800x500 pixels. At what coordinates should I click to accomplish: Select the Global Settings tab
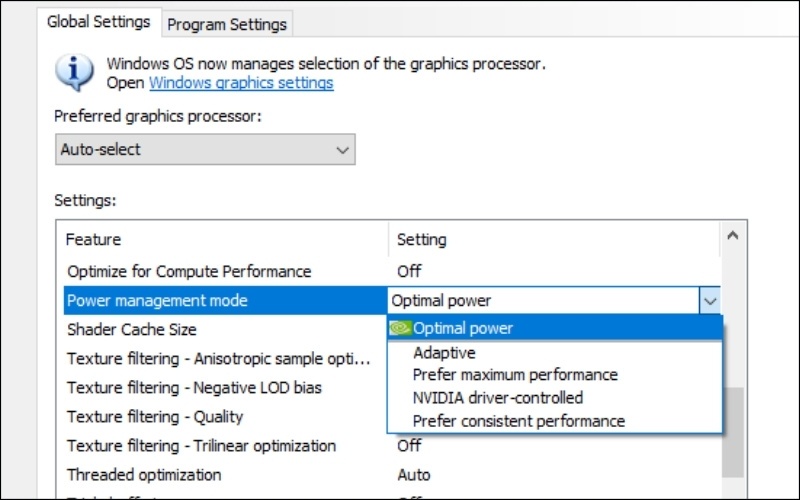[99, 22]
